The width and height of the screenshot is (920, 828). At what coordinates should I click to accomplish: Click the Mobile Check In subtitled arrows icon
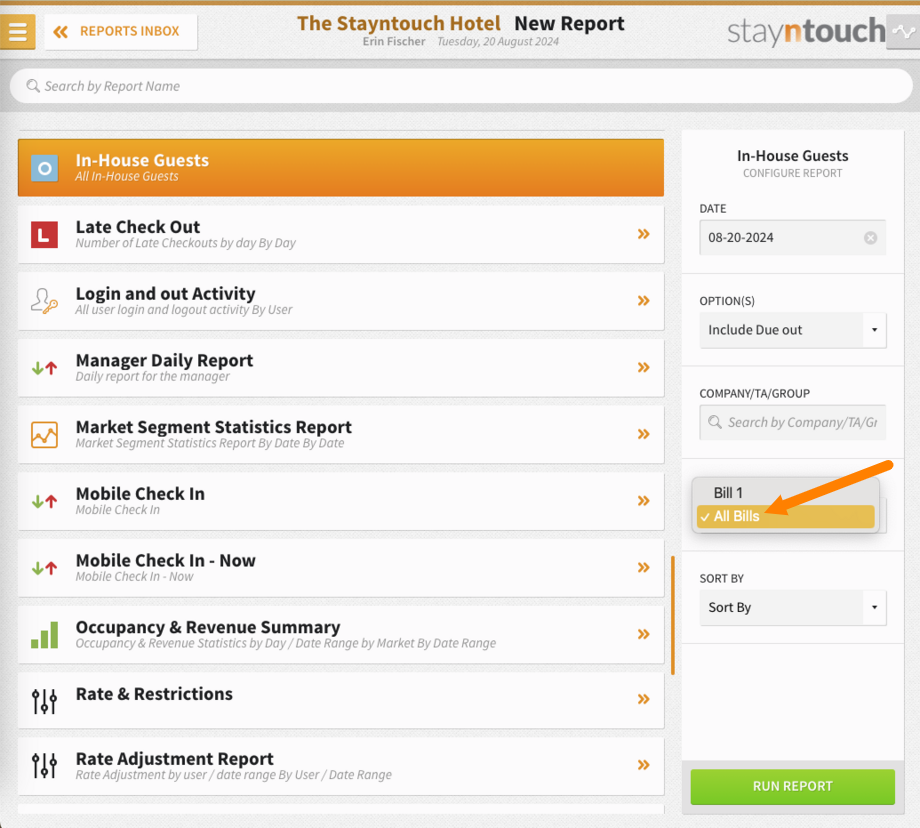click(x=45, y=501)
